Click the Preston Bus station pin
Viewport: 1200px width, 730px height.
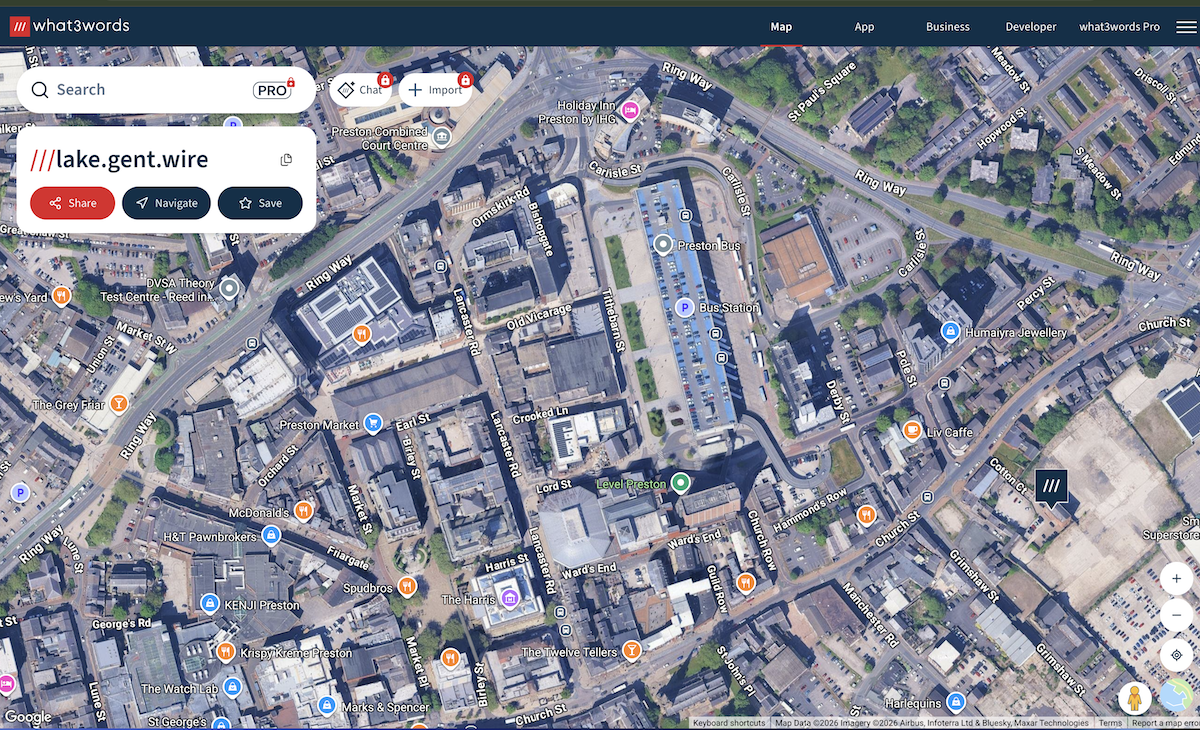pyautogui.click(x=663, y=243)
